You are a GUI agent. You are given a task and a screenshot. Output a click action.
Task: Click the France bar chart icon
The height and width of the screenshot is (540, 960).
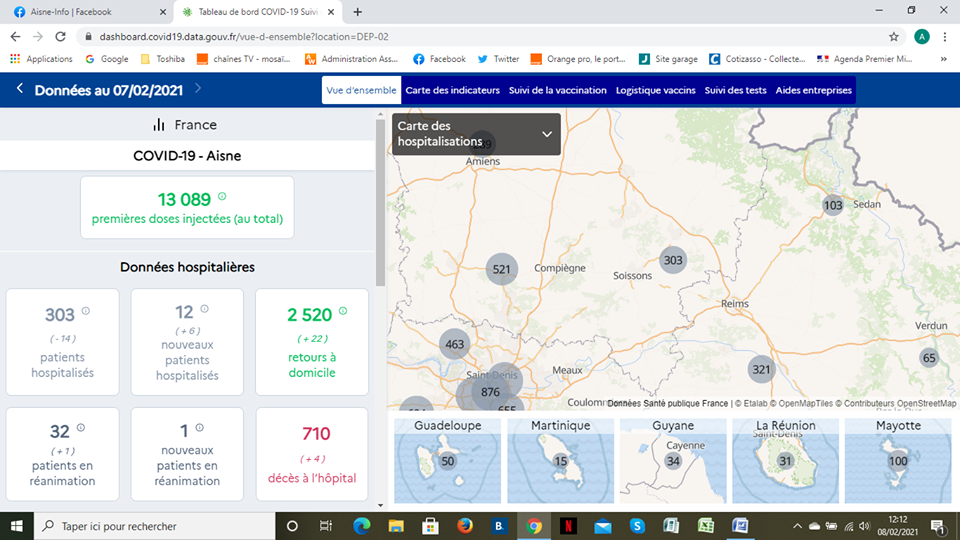click(159, 125)
